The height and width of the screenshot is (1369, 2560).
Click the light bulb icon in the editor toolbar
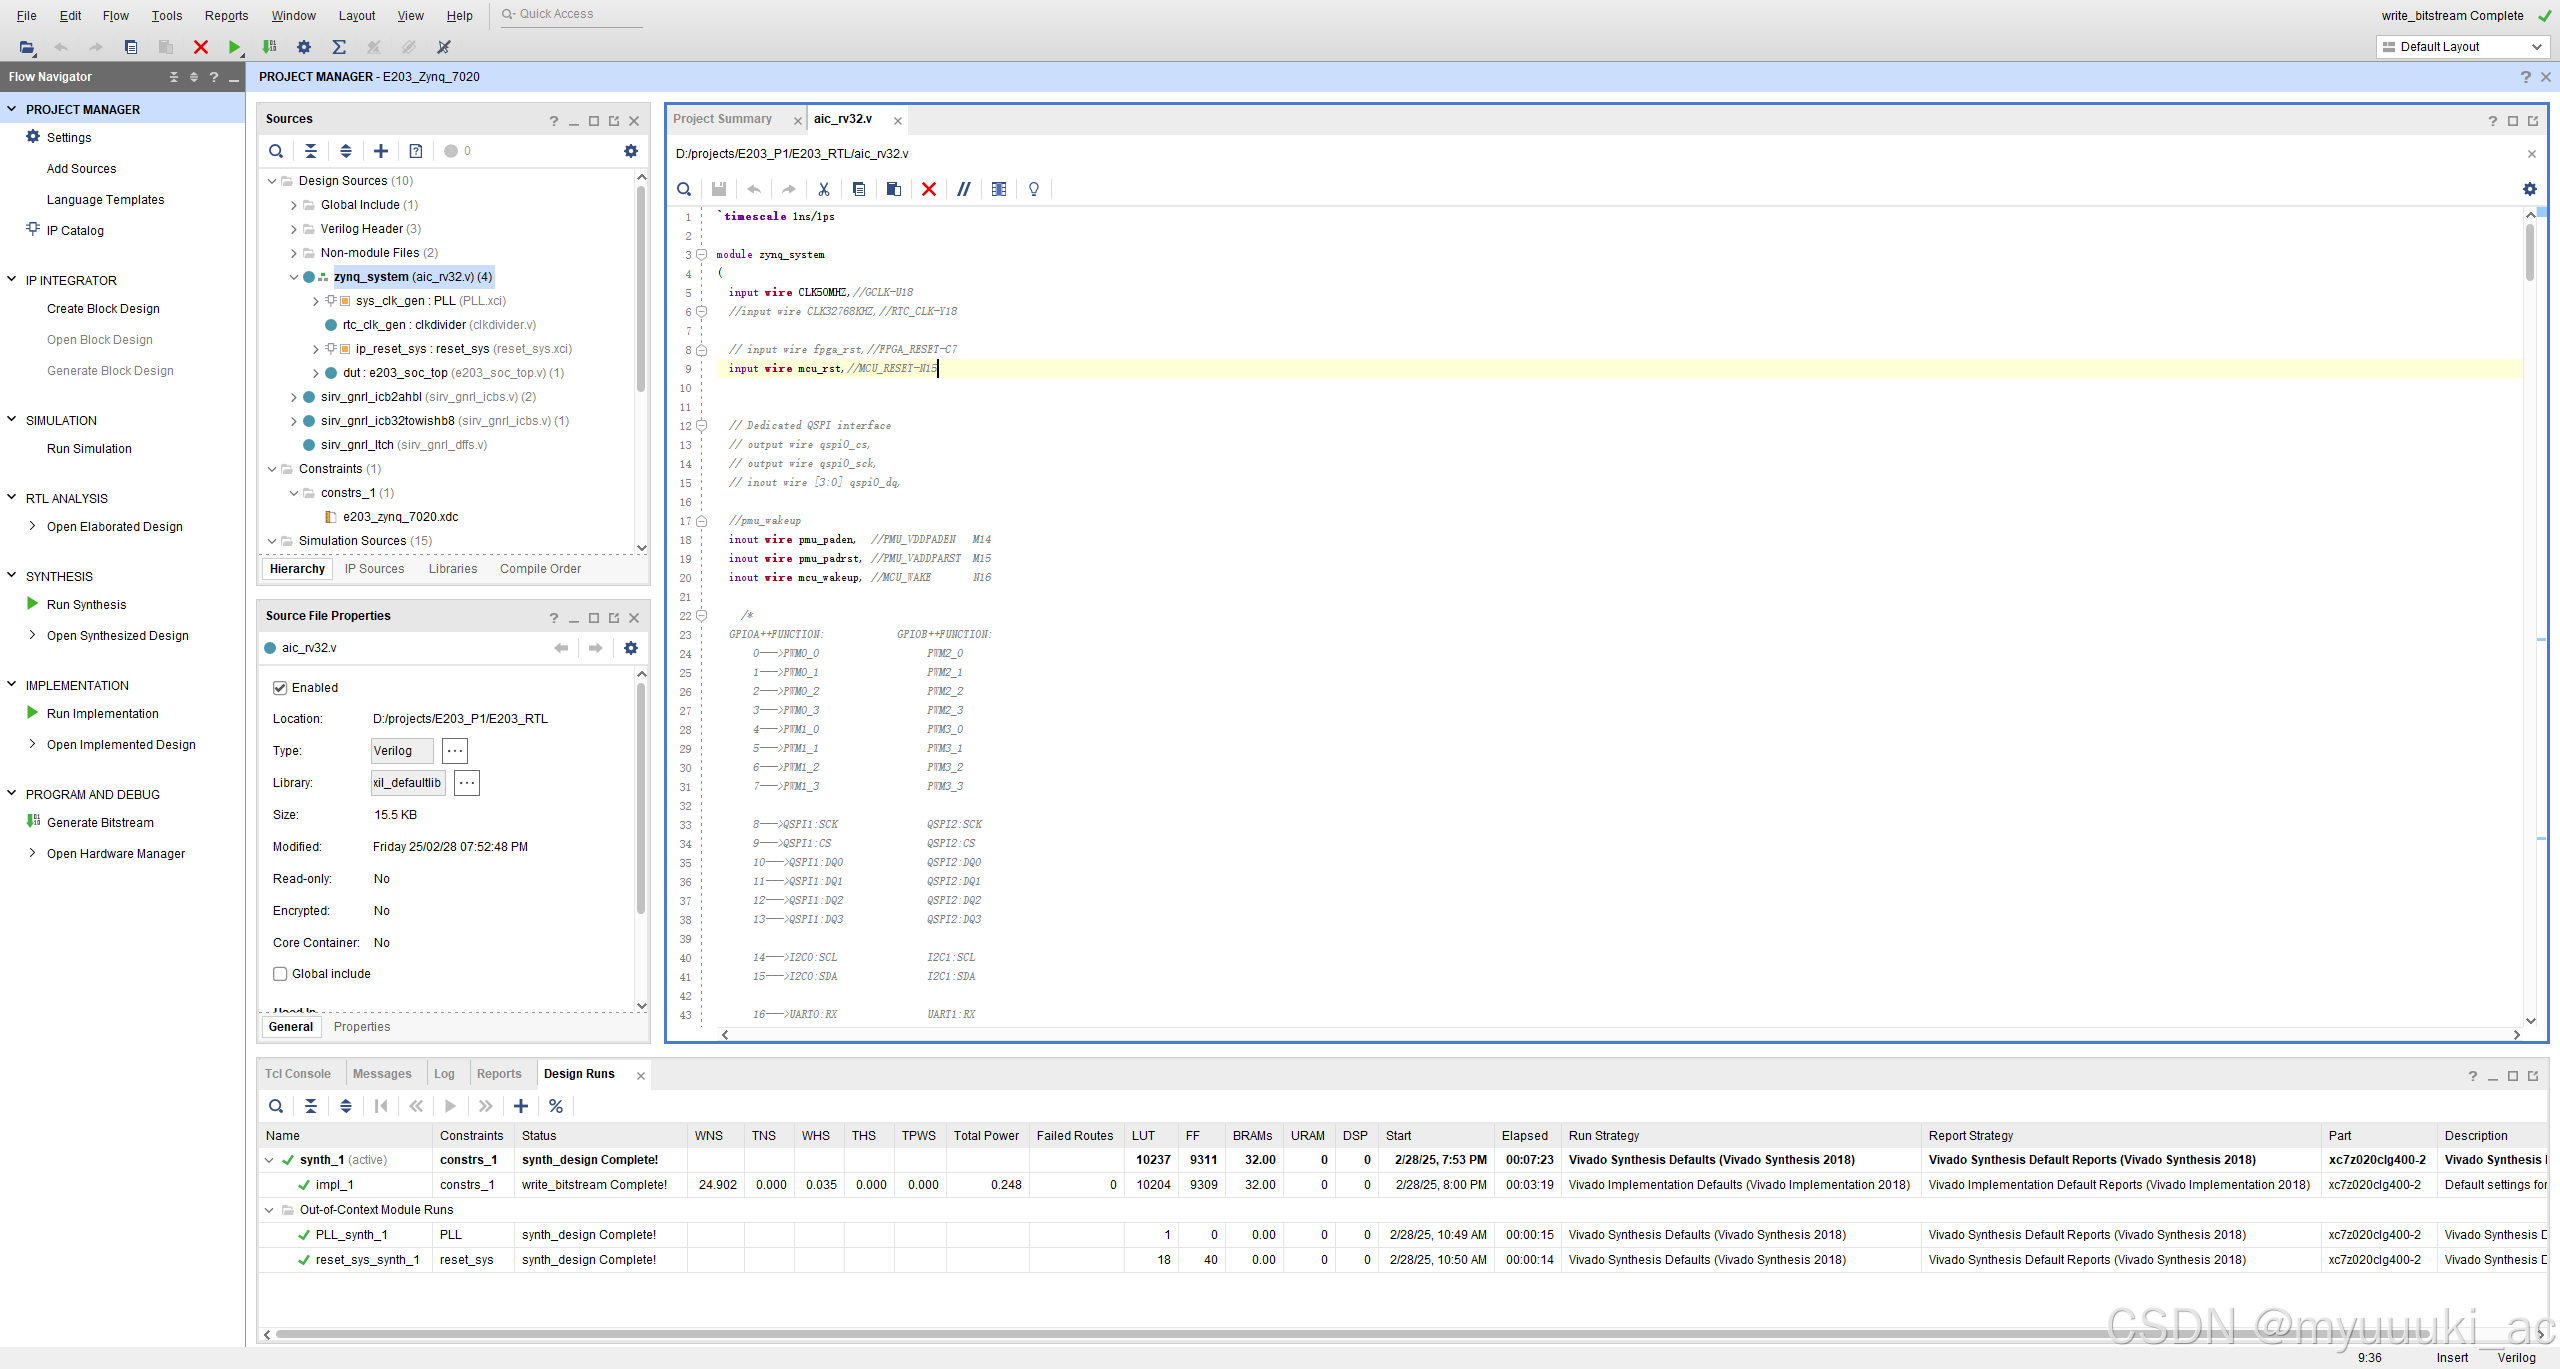[1033, 189]
